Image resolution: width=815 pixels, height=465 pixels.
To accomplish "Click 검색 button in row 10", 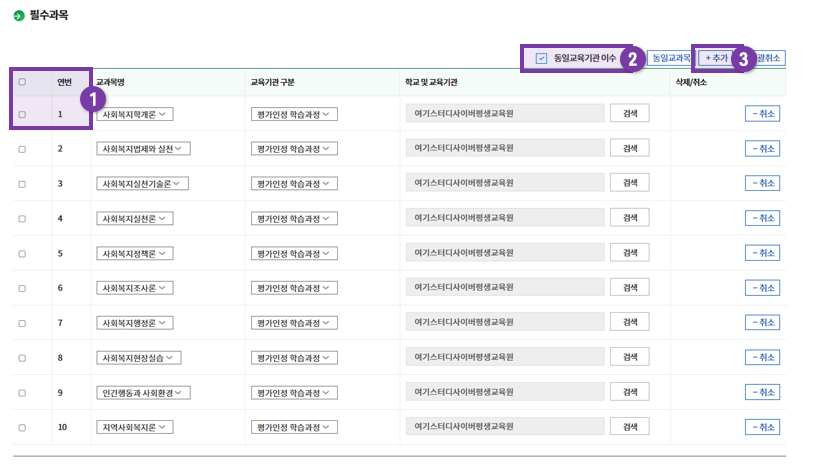I will point(630,427).
